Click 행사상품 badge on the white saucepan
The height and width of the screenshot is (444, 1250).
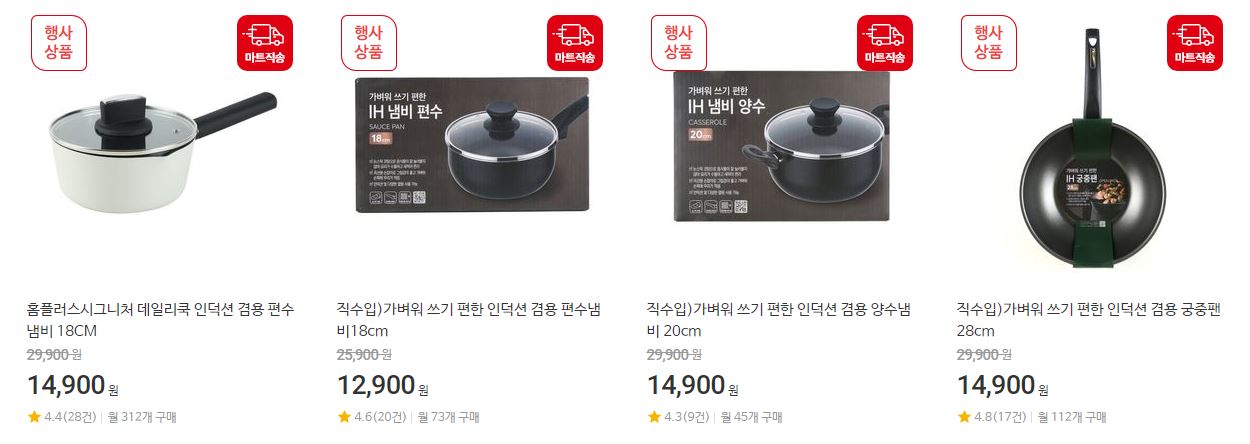(59, 43)
